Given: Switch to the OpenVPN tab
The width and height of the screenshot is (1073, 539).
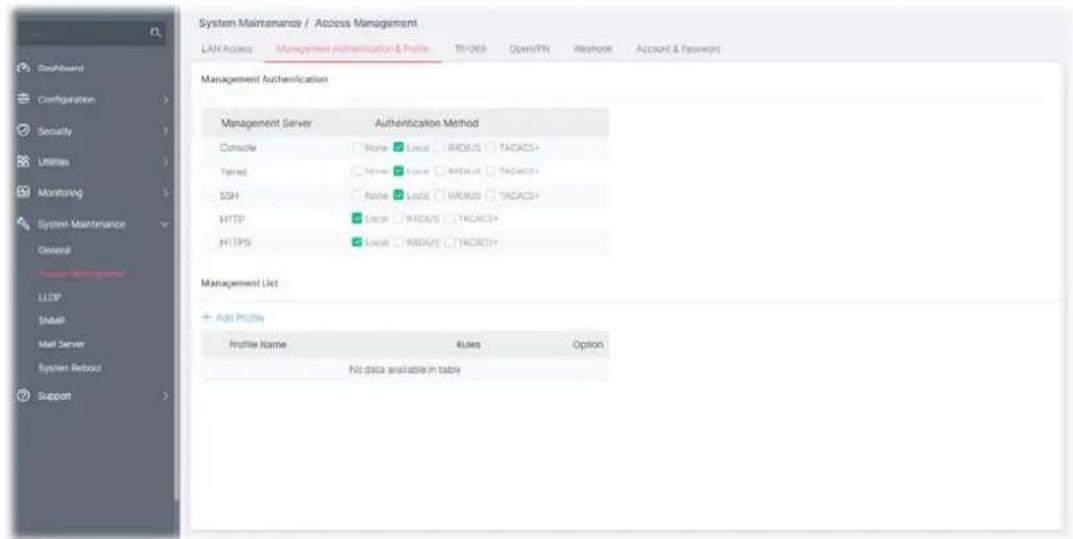Looking at the screenshot, I should point(530,49).
